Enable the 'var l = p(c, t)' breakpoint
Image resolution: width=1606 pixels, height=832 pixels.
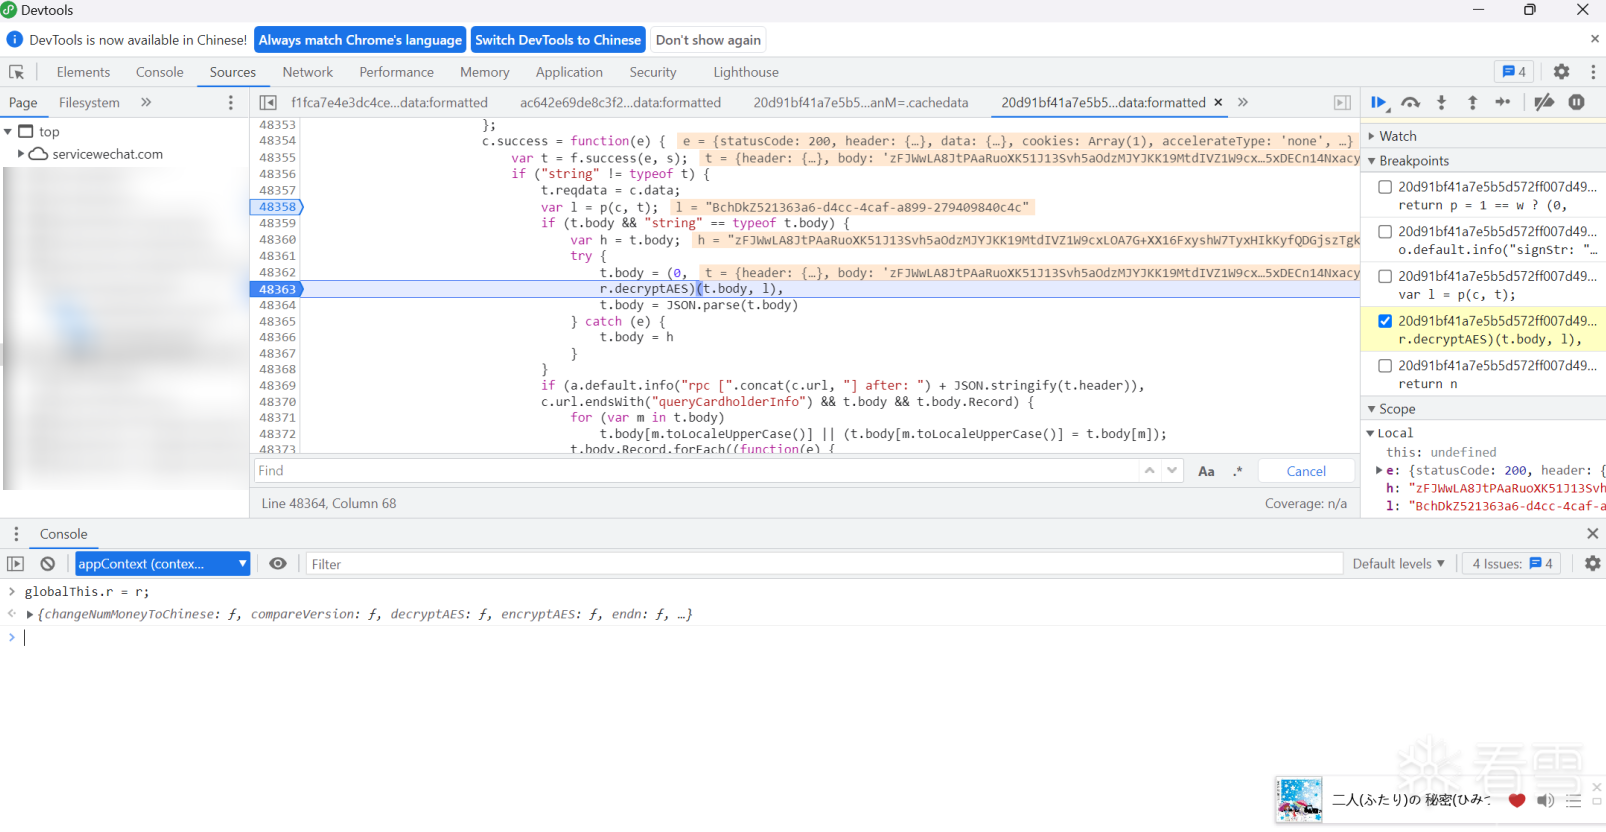pos(1385,276)
